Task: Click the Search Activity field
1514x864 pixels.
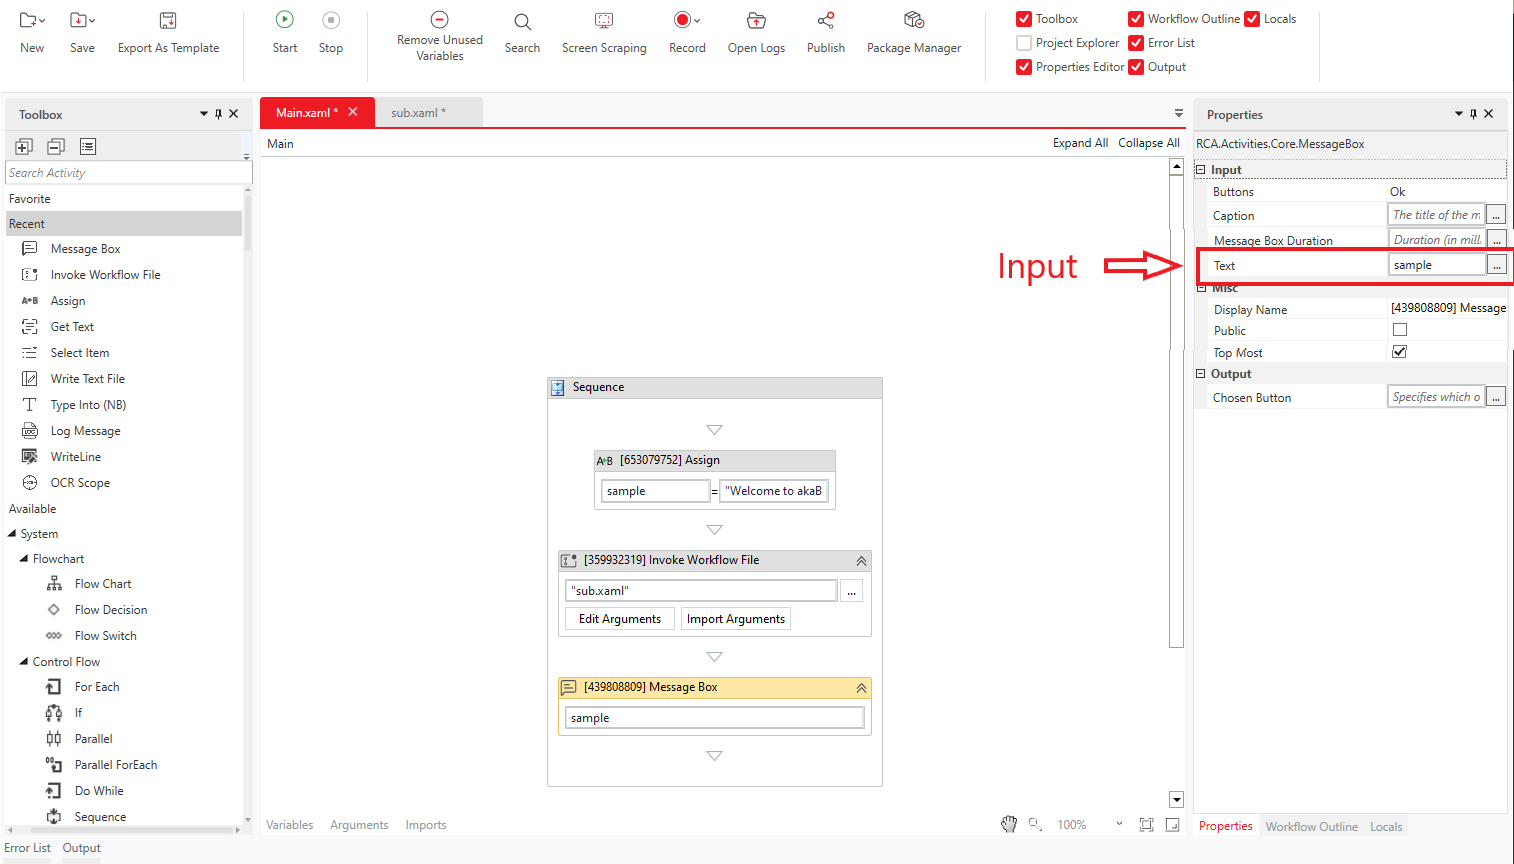Action: [128, 173]
